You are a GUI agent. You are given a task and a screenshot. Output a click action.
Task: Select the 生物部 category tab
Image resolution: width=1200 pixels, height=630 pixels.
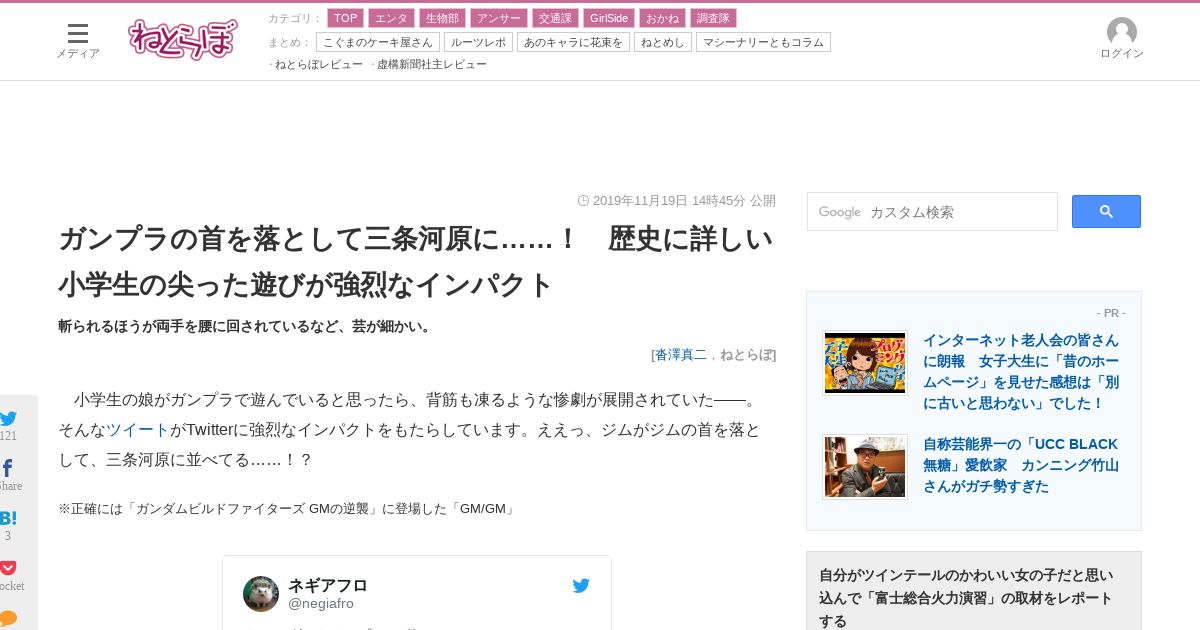coord(442,18)
